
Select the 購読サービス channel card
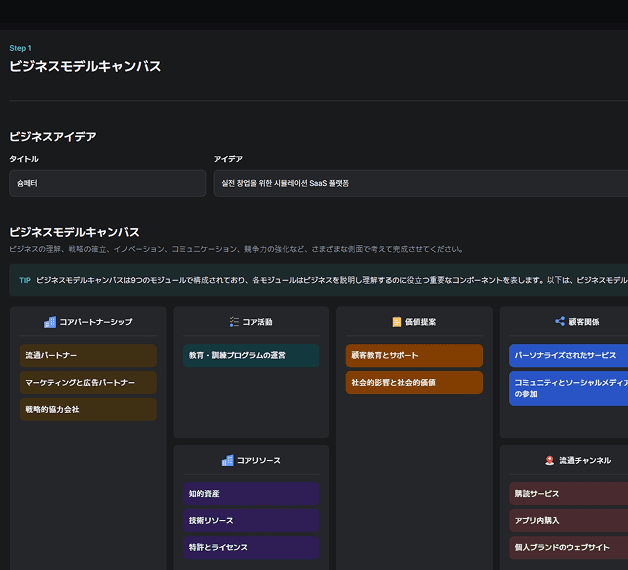(x=568, y=493)
